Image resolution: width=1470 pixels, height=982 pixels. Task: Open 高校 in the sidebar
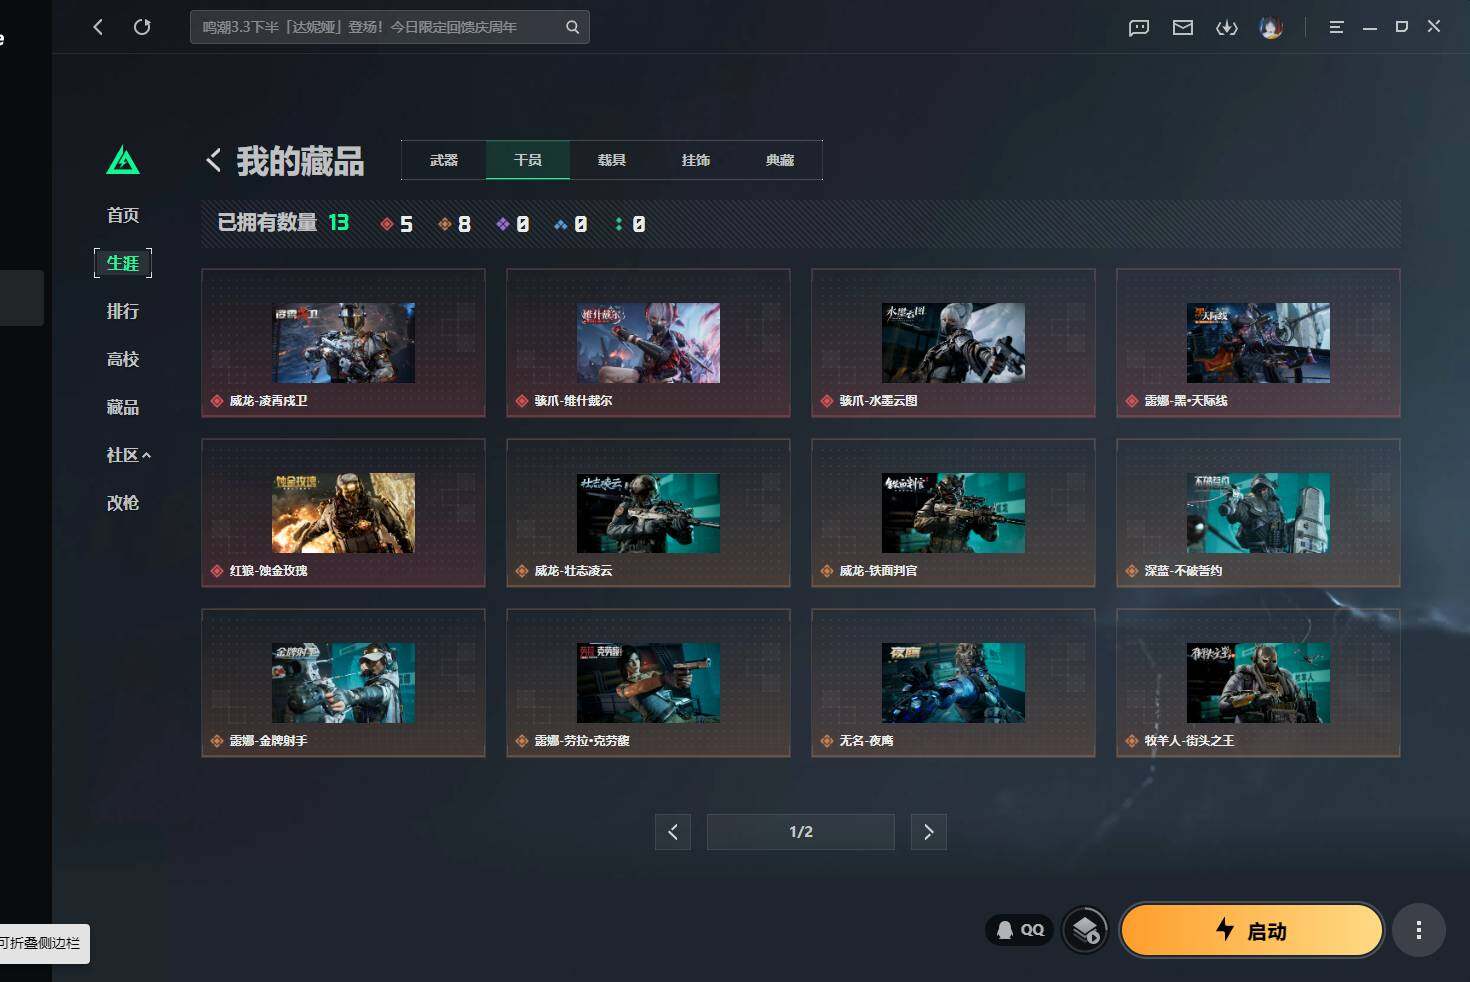[x=123, y=359]
